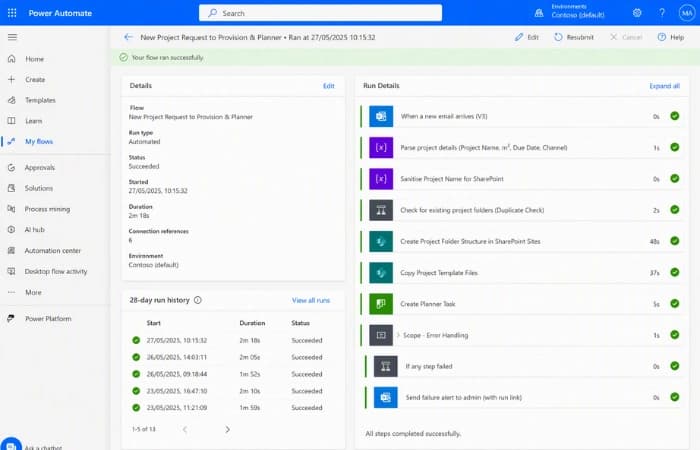Click the Power Automate title

pos(60,13)
